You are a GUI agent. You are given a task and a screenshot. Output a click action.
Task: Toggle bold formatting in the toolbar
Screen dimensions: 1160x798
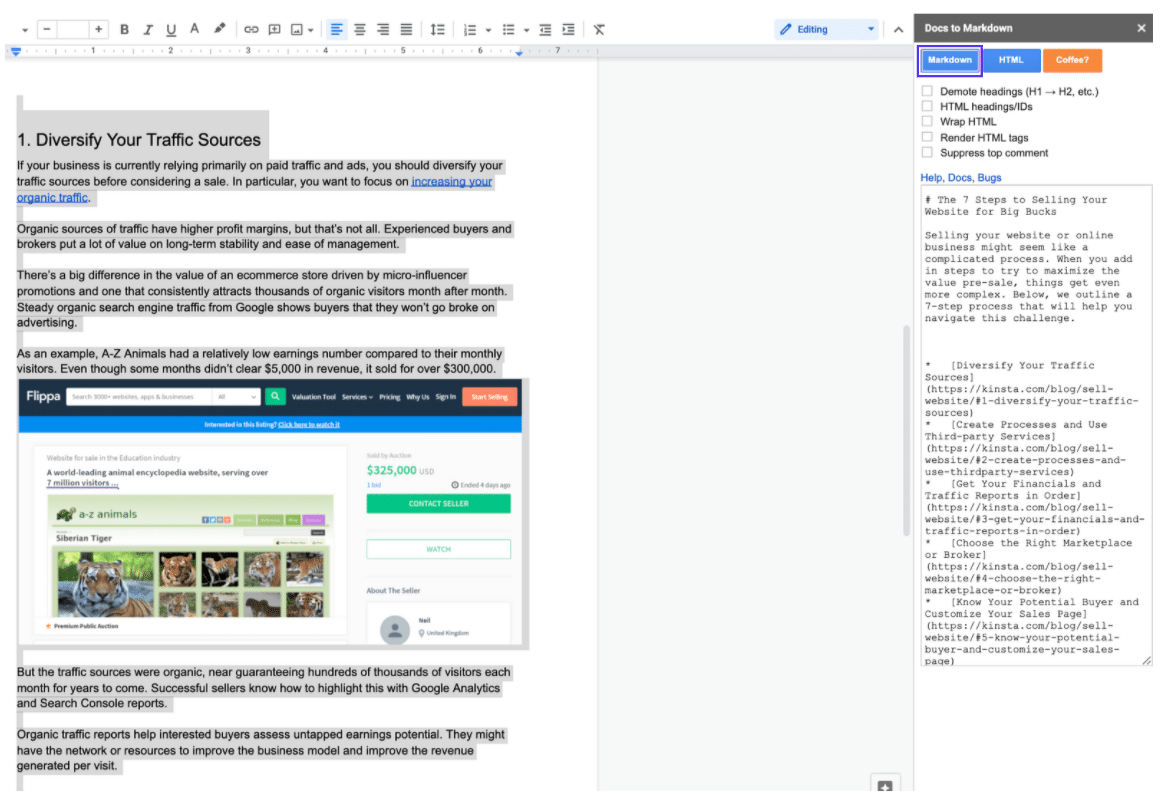[x=124, y=29]
